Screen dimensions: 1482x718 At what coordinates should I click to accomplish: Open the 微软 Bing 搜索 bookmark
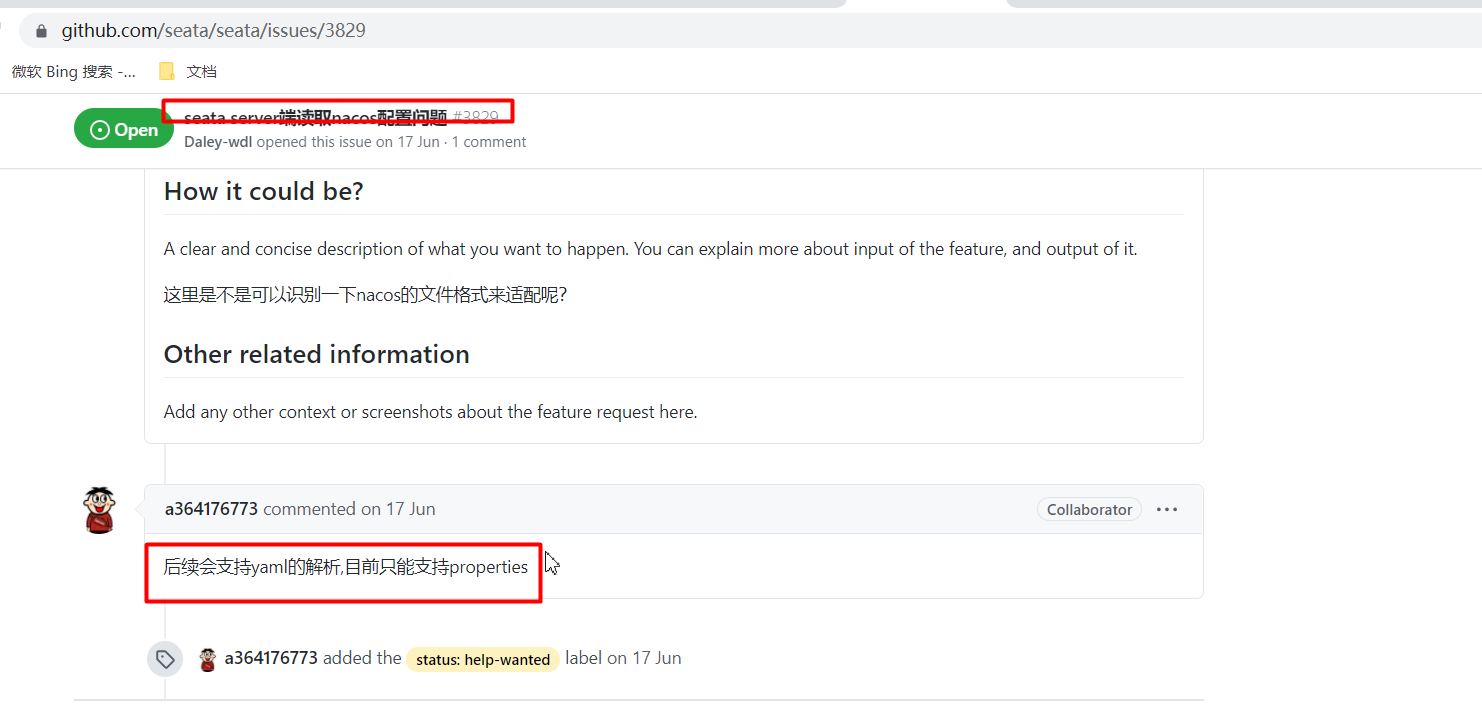[74, 71]
